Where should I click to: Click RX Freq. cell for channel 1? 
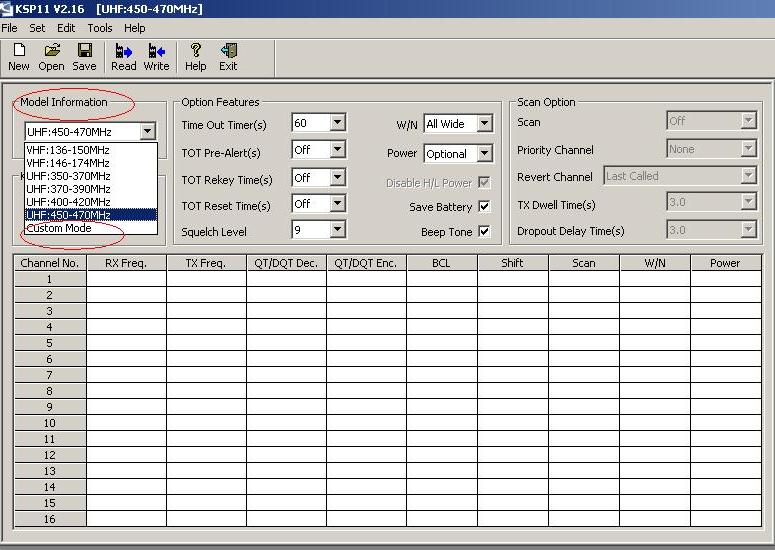point(126,279)
